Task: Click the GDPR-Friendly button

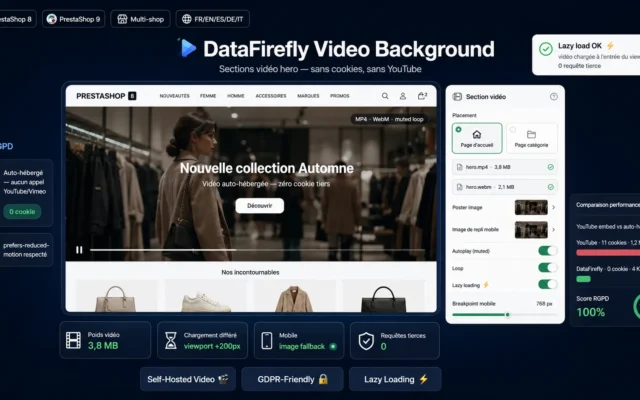Action: 293,379
